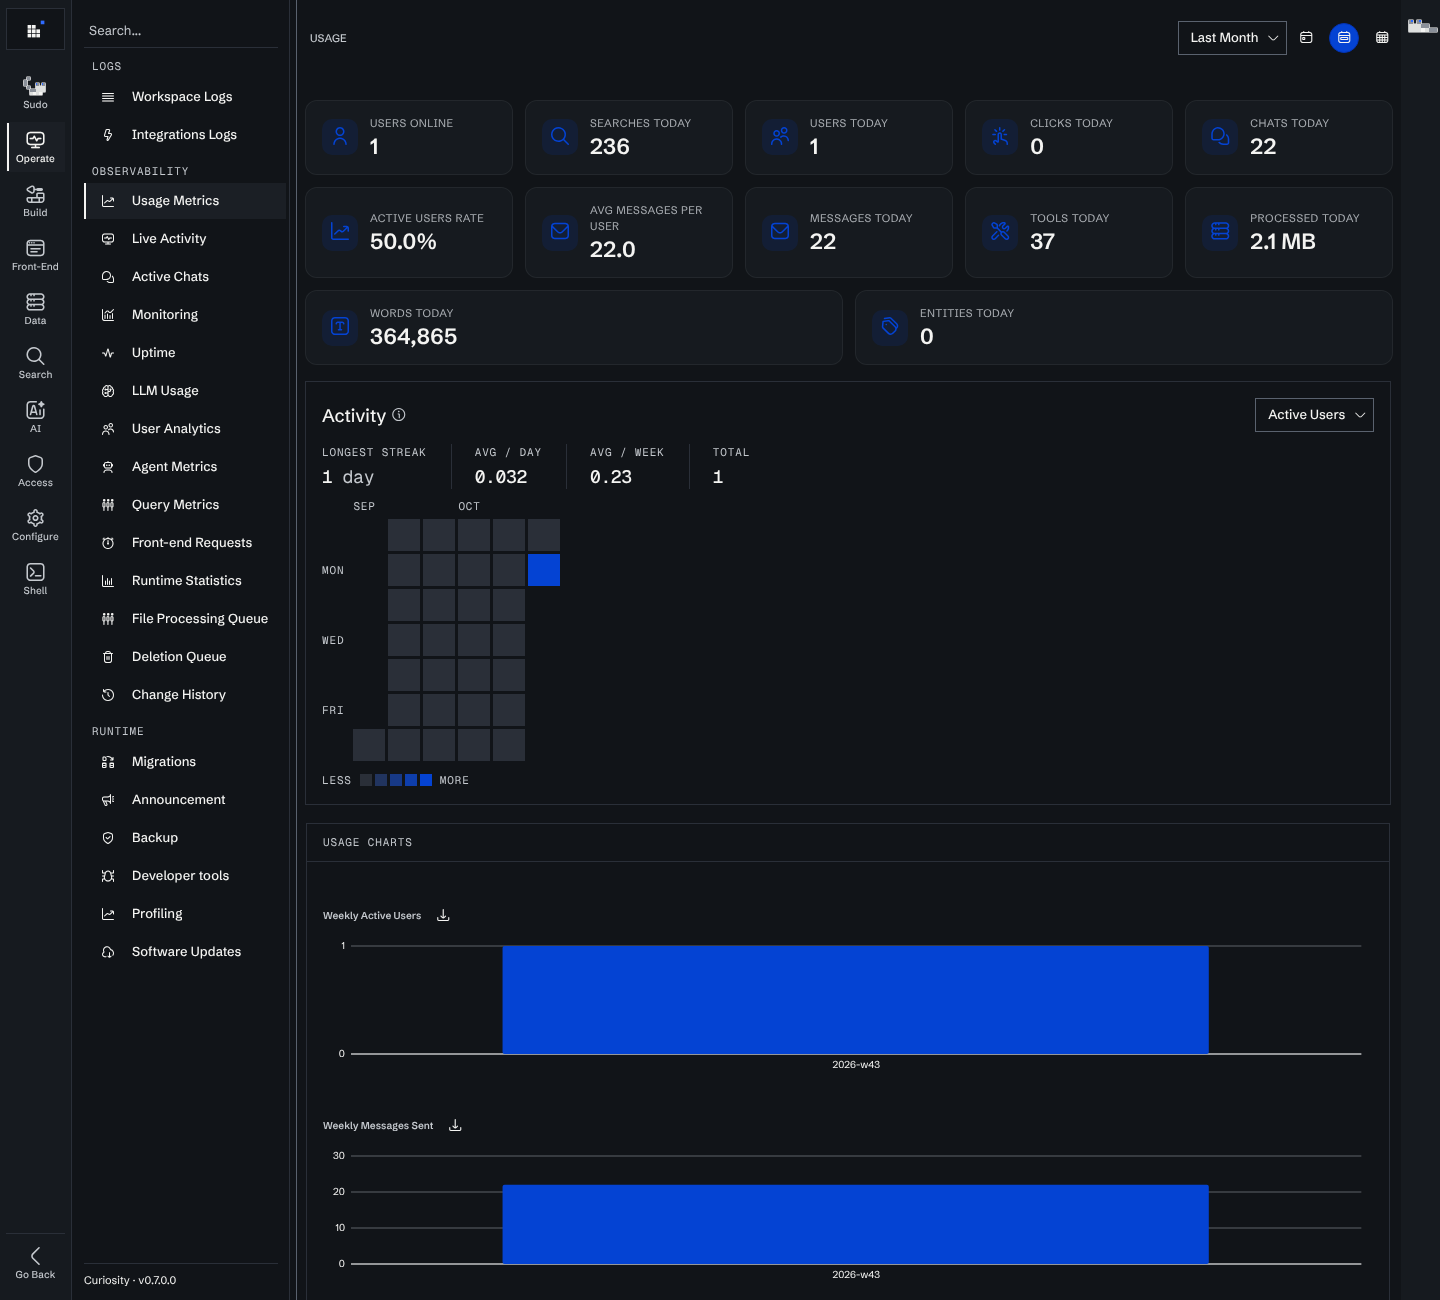Open Backup page
Screen dimensions: 1440x1300
click(x=185, y=837)
